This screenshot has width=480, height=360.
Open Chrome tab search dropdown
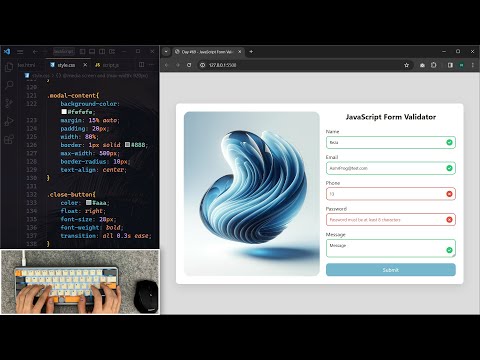pyautogui.click(x=166, y=52)
